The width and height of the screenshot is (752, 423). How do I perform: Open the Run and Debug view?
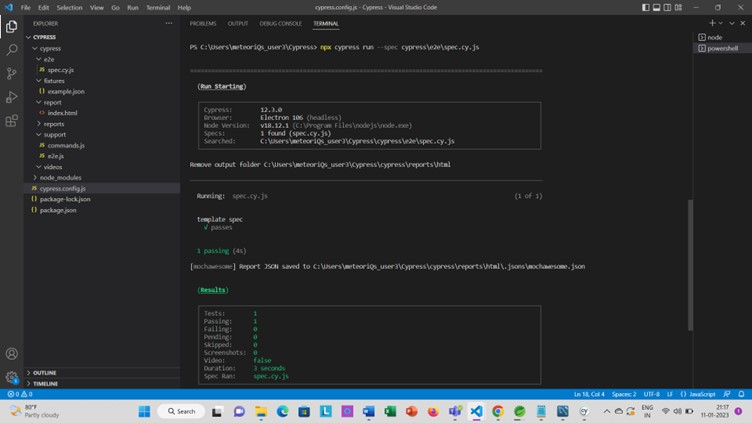coord(12,97)
